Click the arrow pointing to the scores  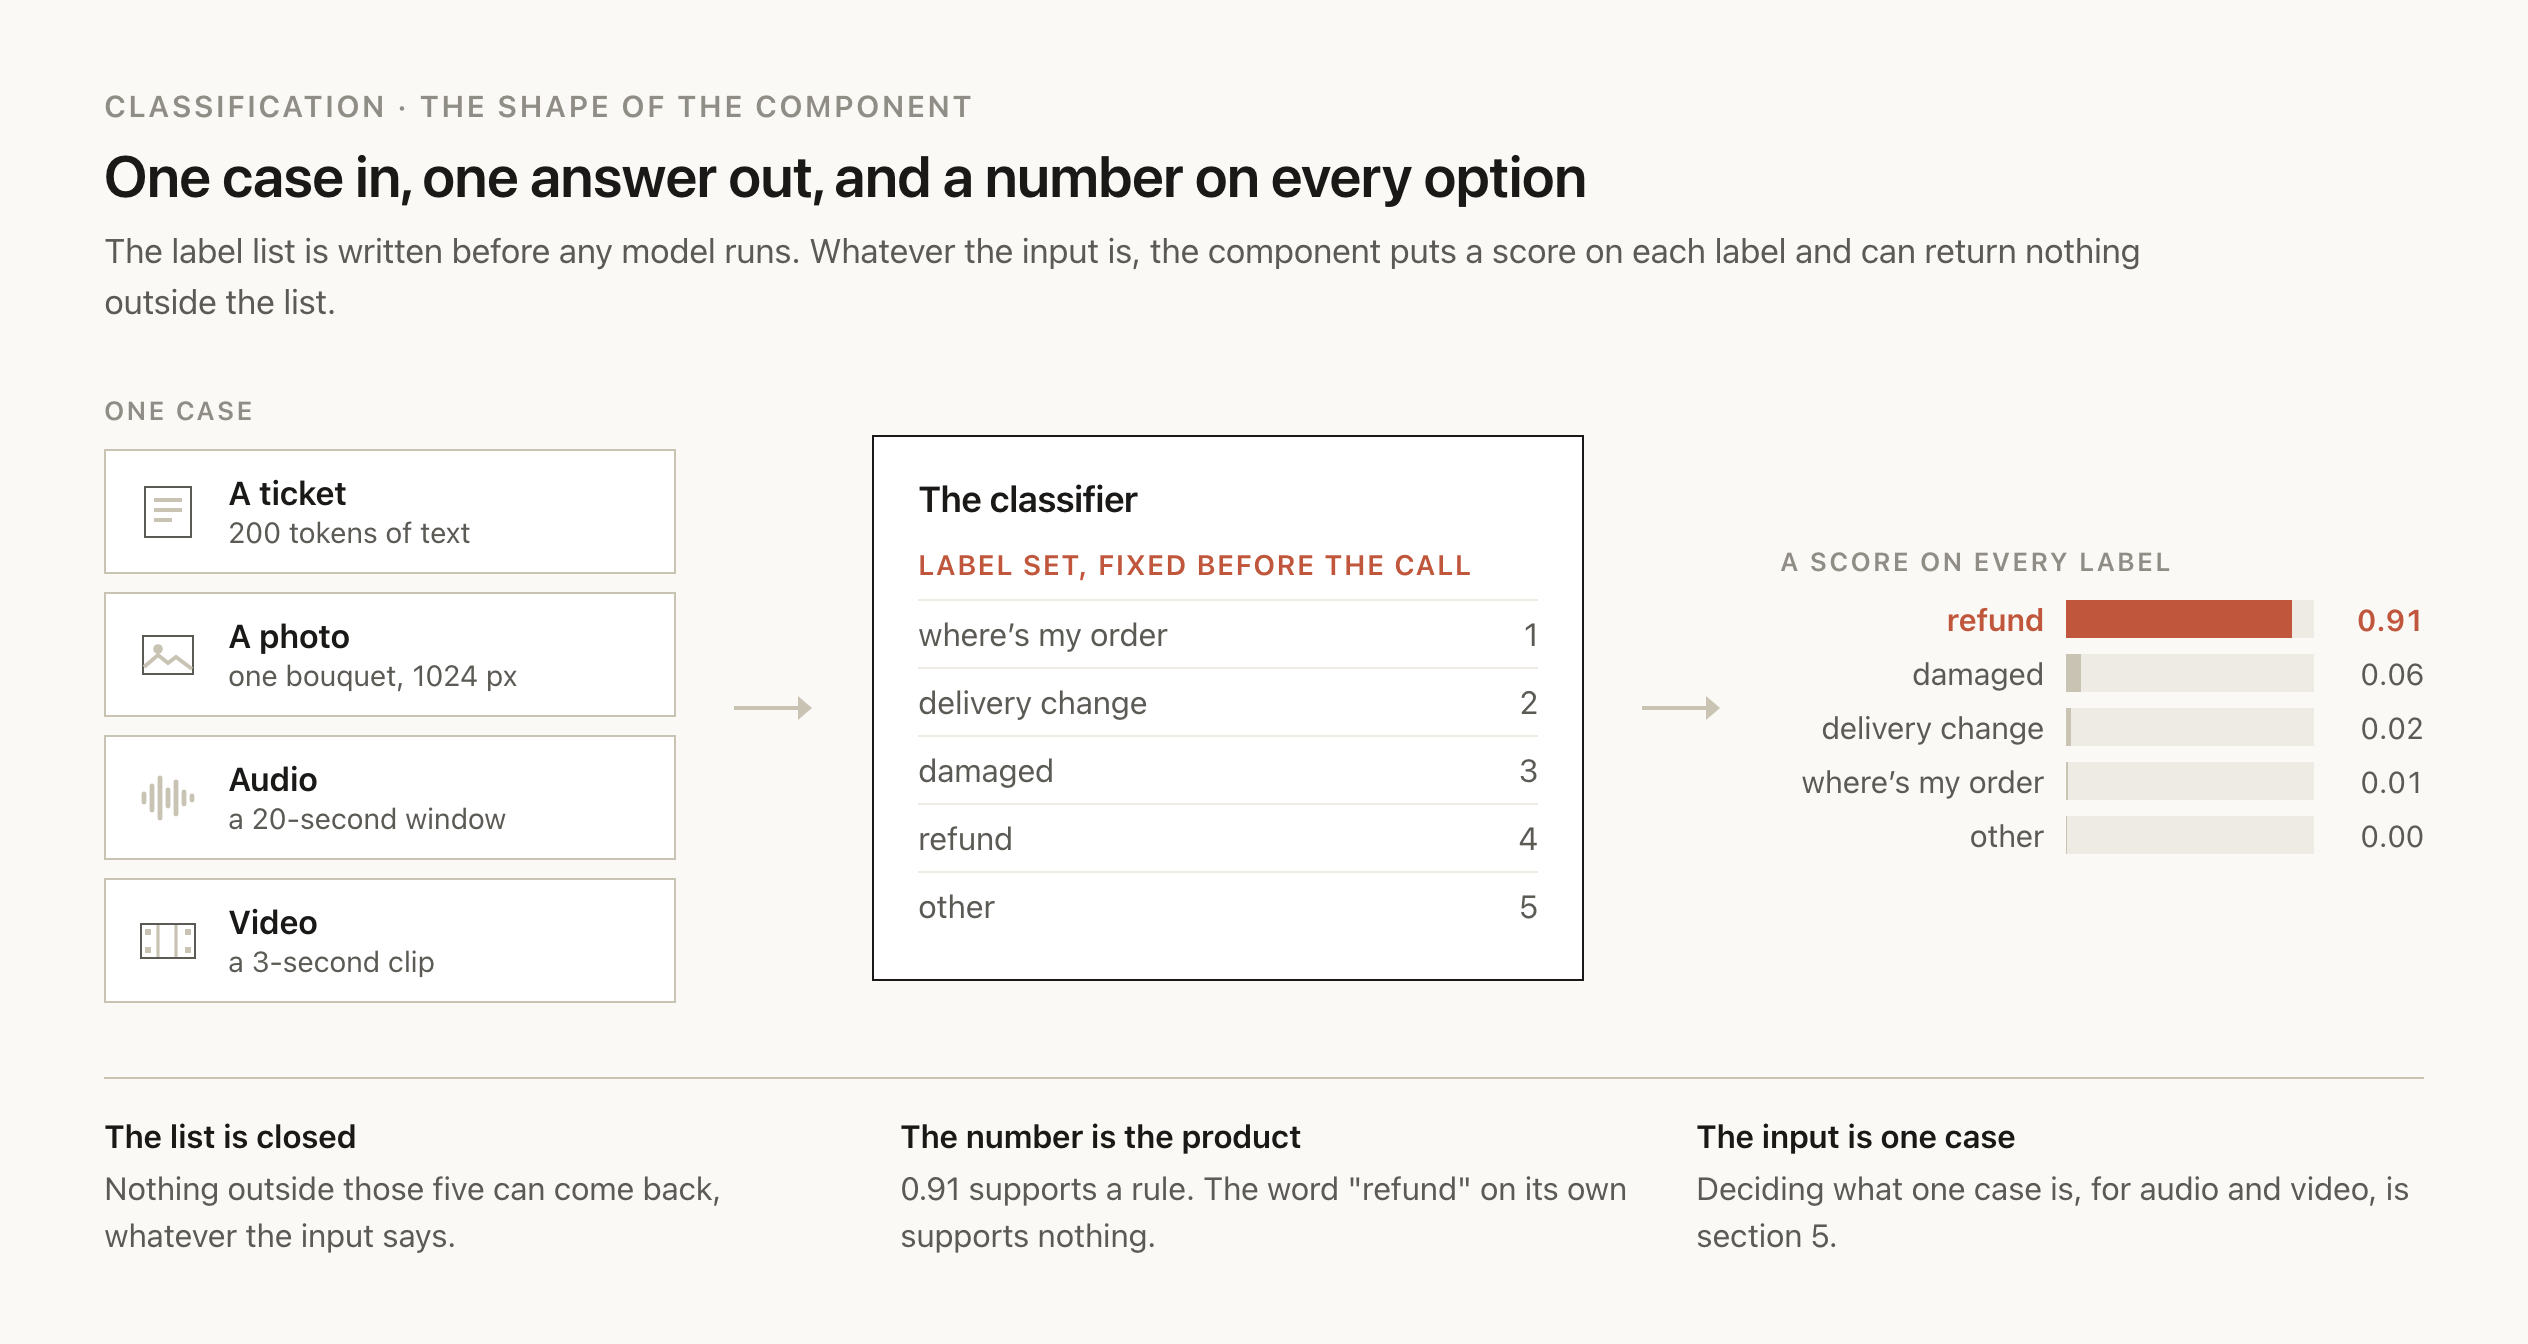point(1680,708)
